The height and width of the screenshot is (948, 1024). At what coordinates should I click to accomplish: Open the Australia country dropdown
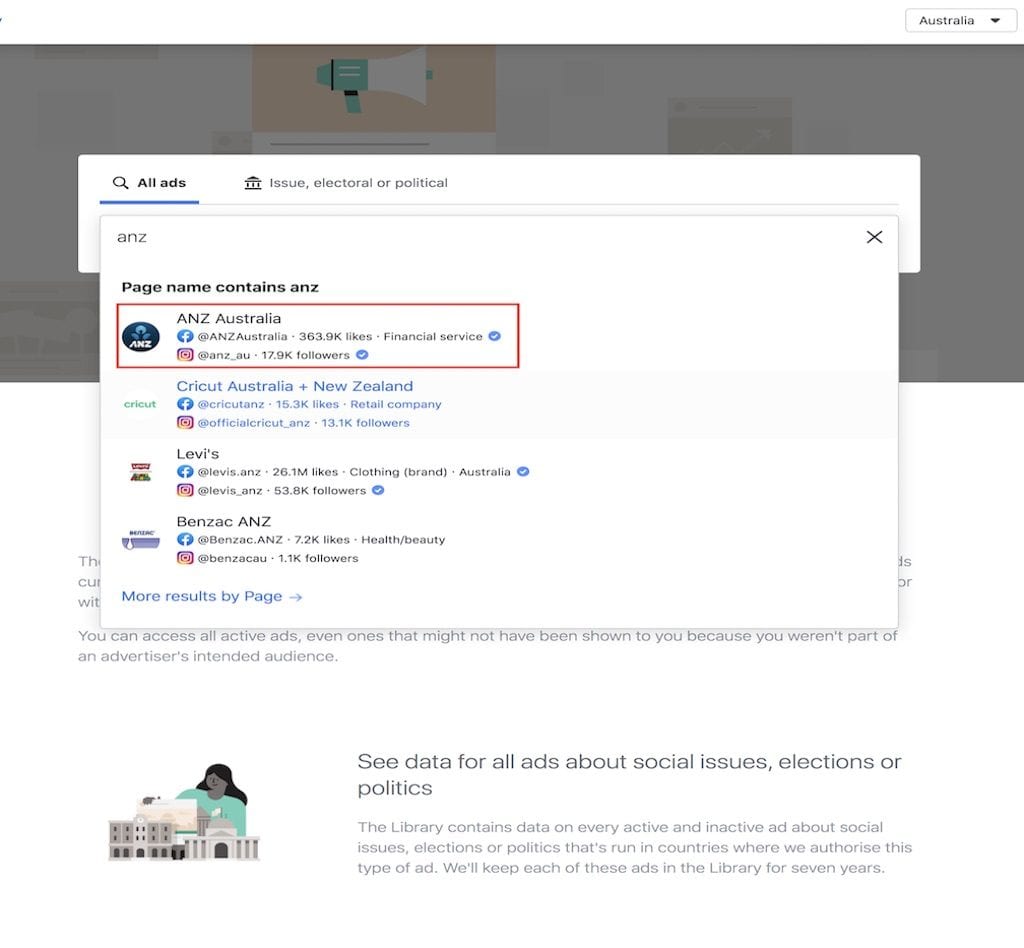pos(958,20)
